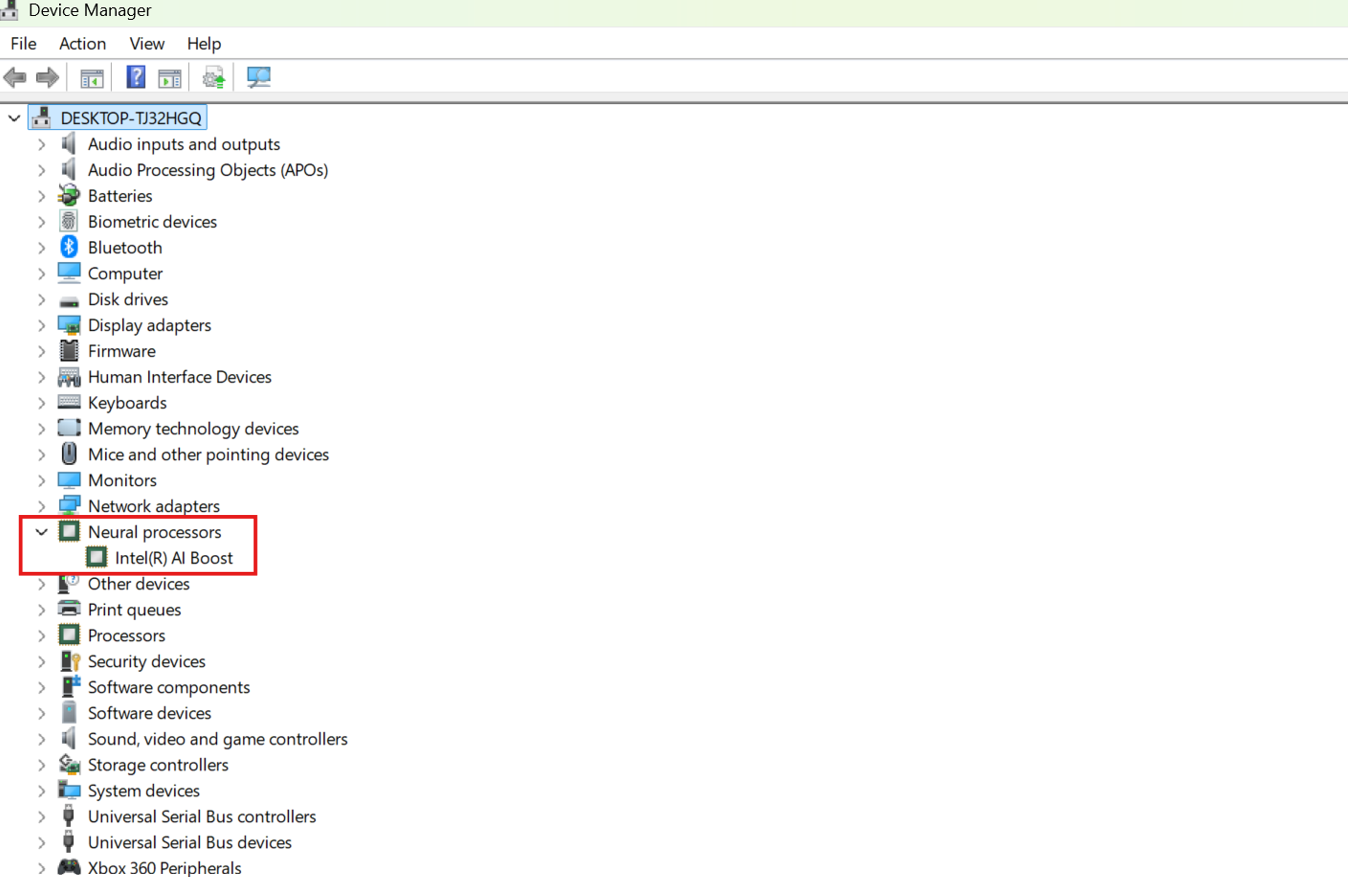
Task: Select the Processors category label
Action: pos(126,636)
